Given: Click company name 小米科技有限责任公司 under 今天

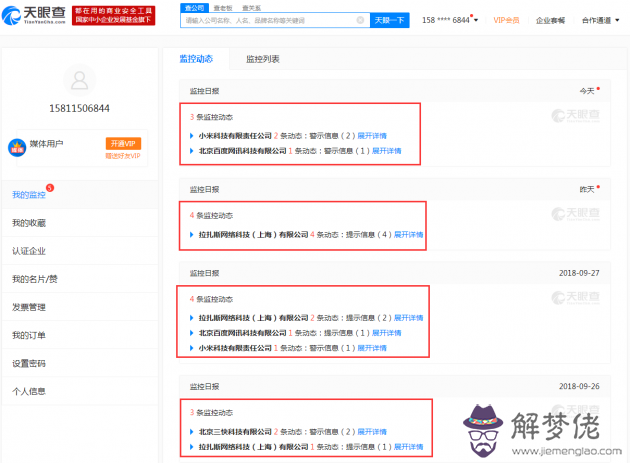Looking at the screenshot, I should point(235,136).
